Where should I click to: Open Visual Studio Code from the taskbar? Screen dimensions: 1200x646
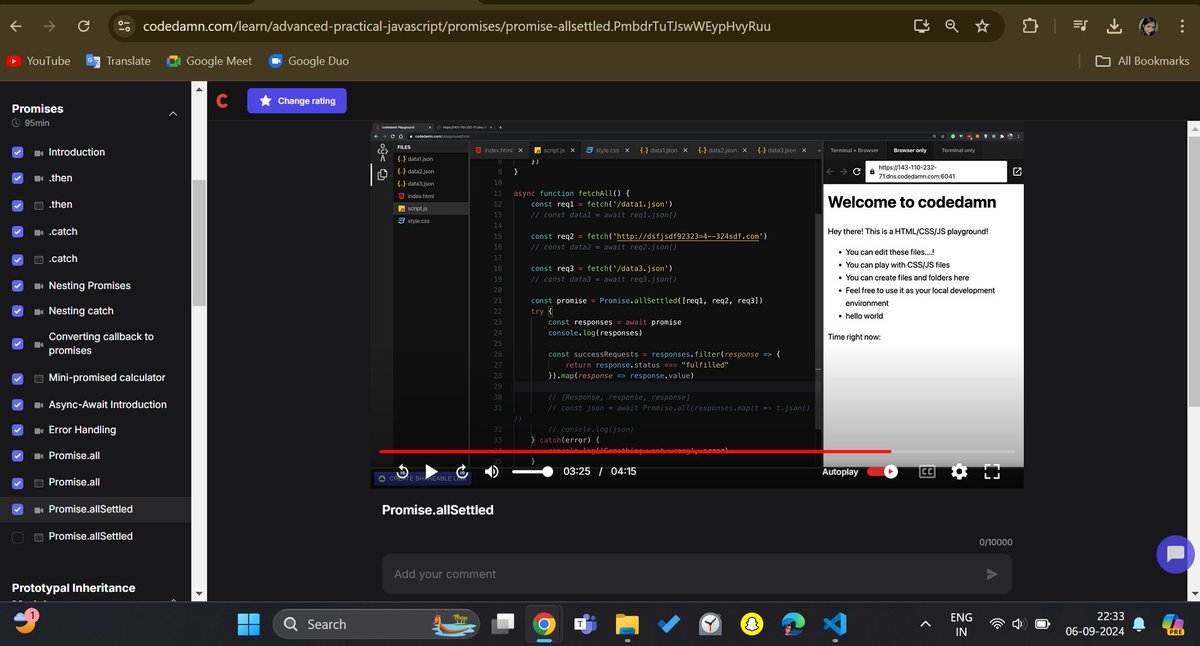point(835,624)
